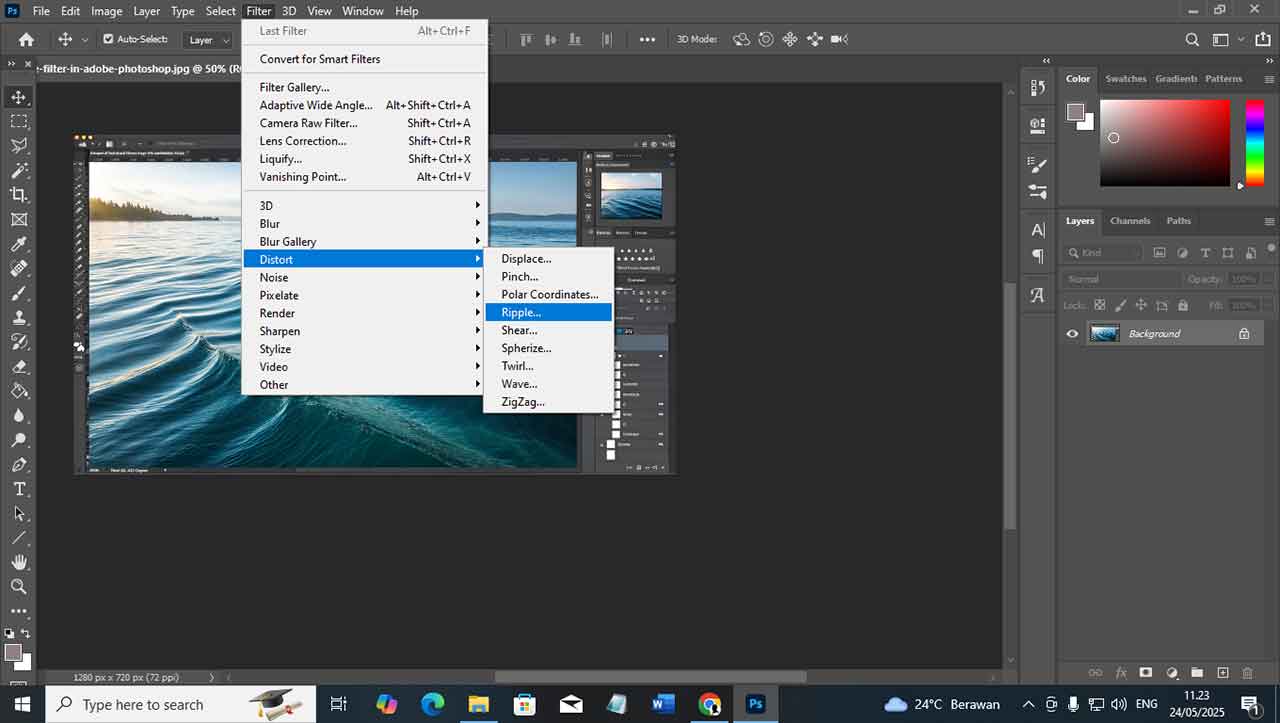This screenshot has height=723, width=1280.
Task: Open the Paragraph panel icon
Action: [x=1037, y=256]
